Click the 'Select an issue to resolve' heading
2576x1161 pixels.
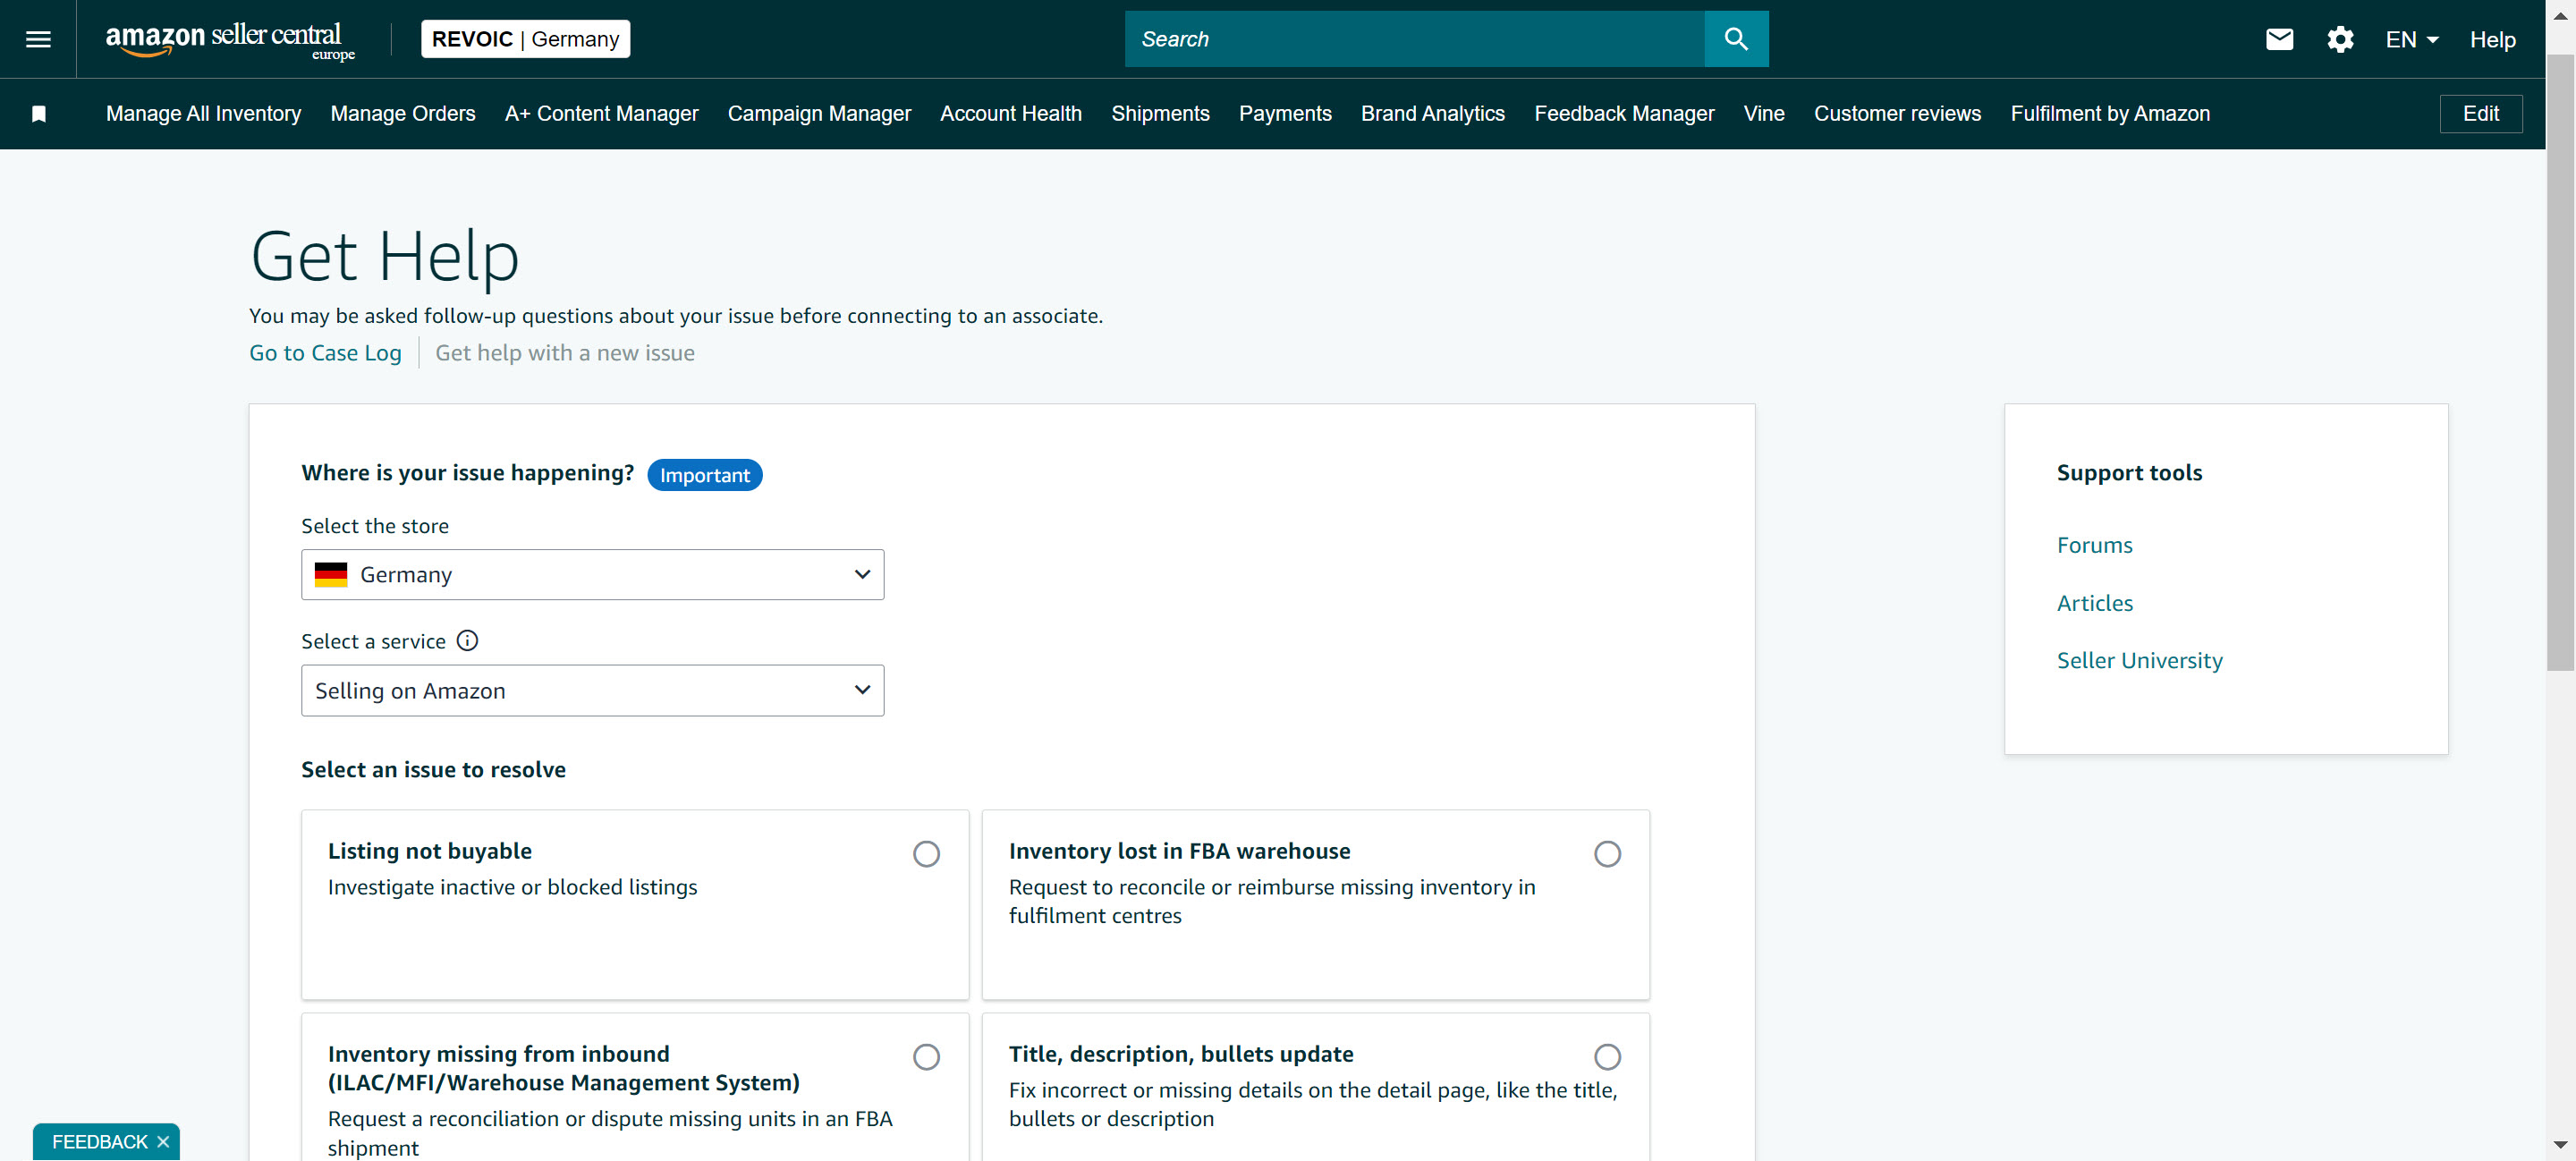click(433, 770)
